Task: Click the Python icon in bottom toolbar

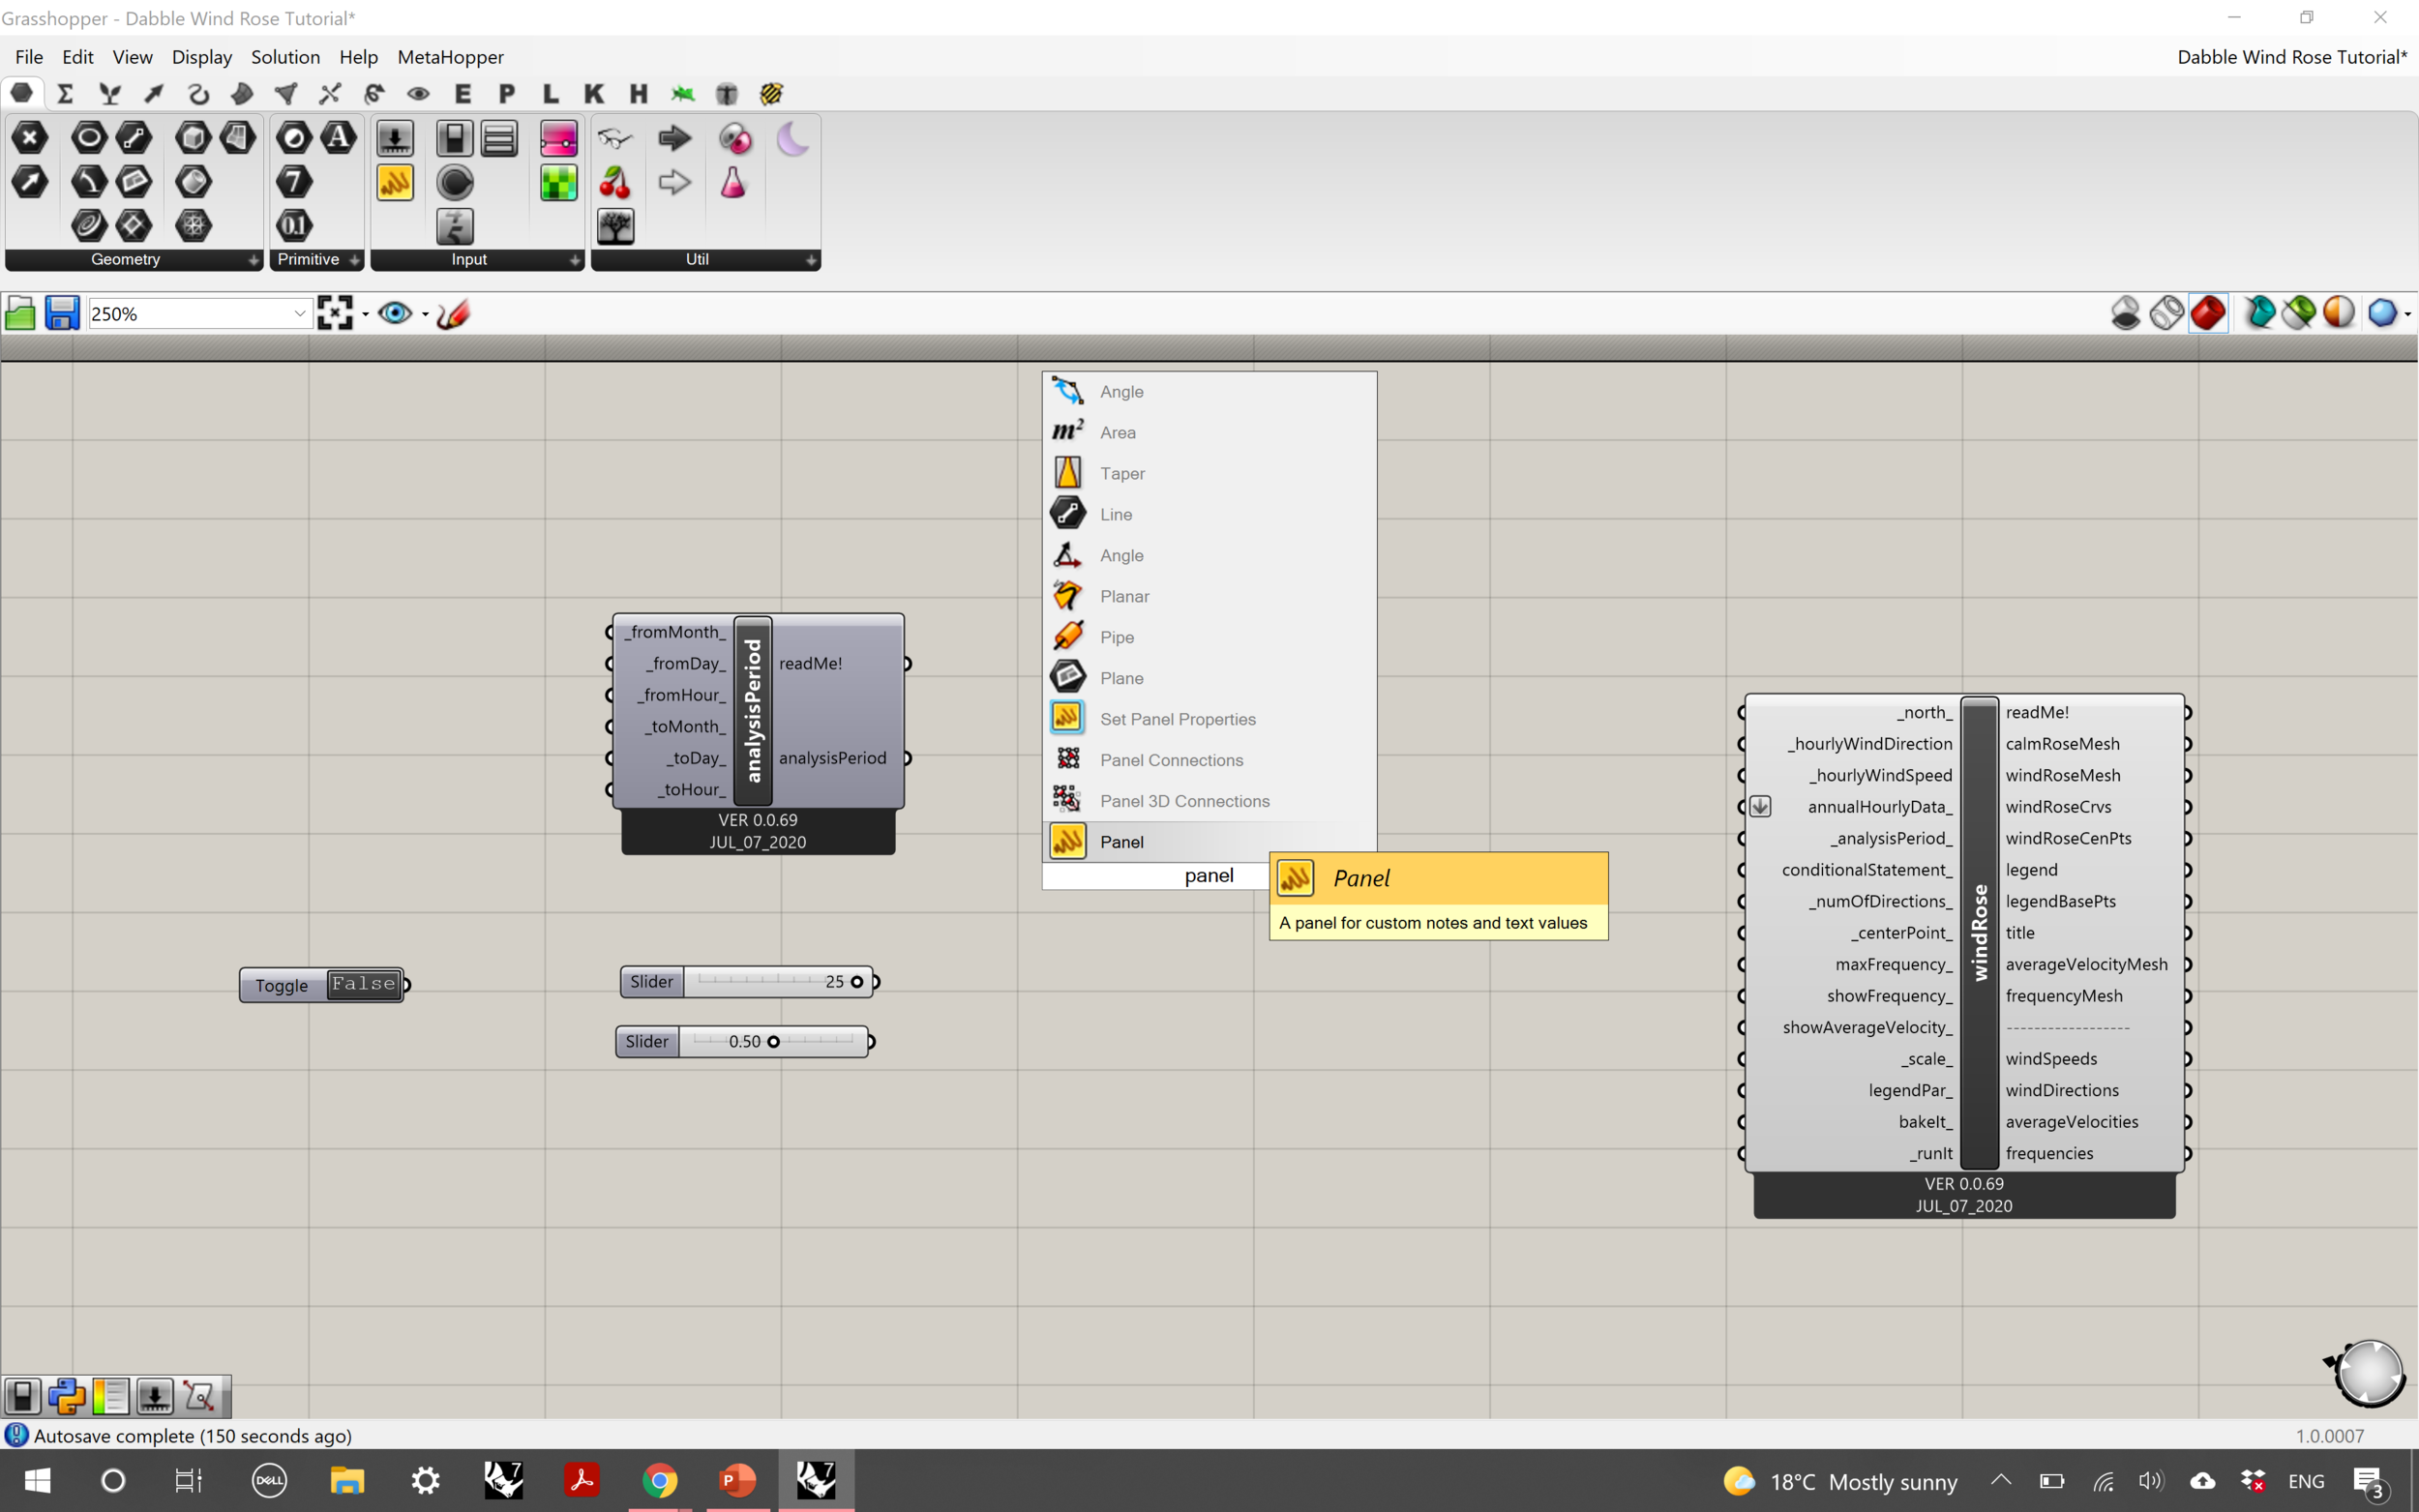Action: click(66, 1396)
